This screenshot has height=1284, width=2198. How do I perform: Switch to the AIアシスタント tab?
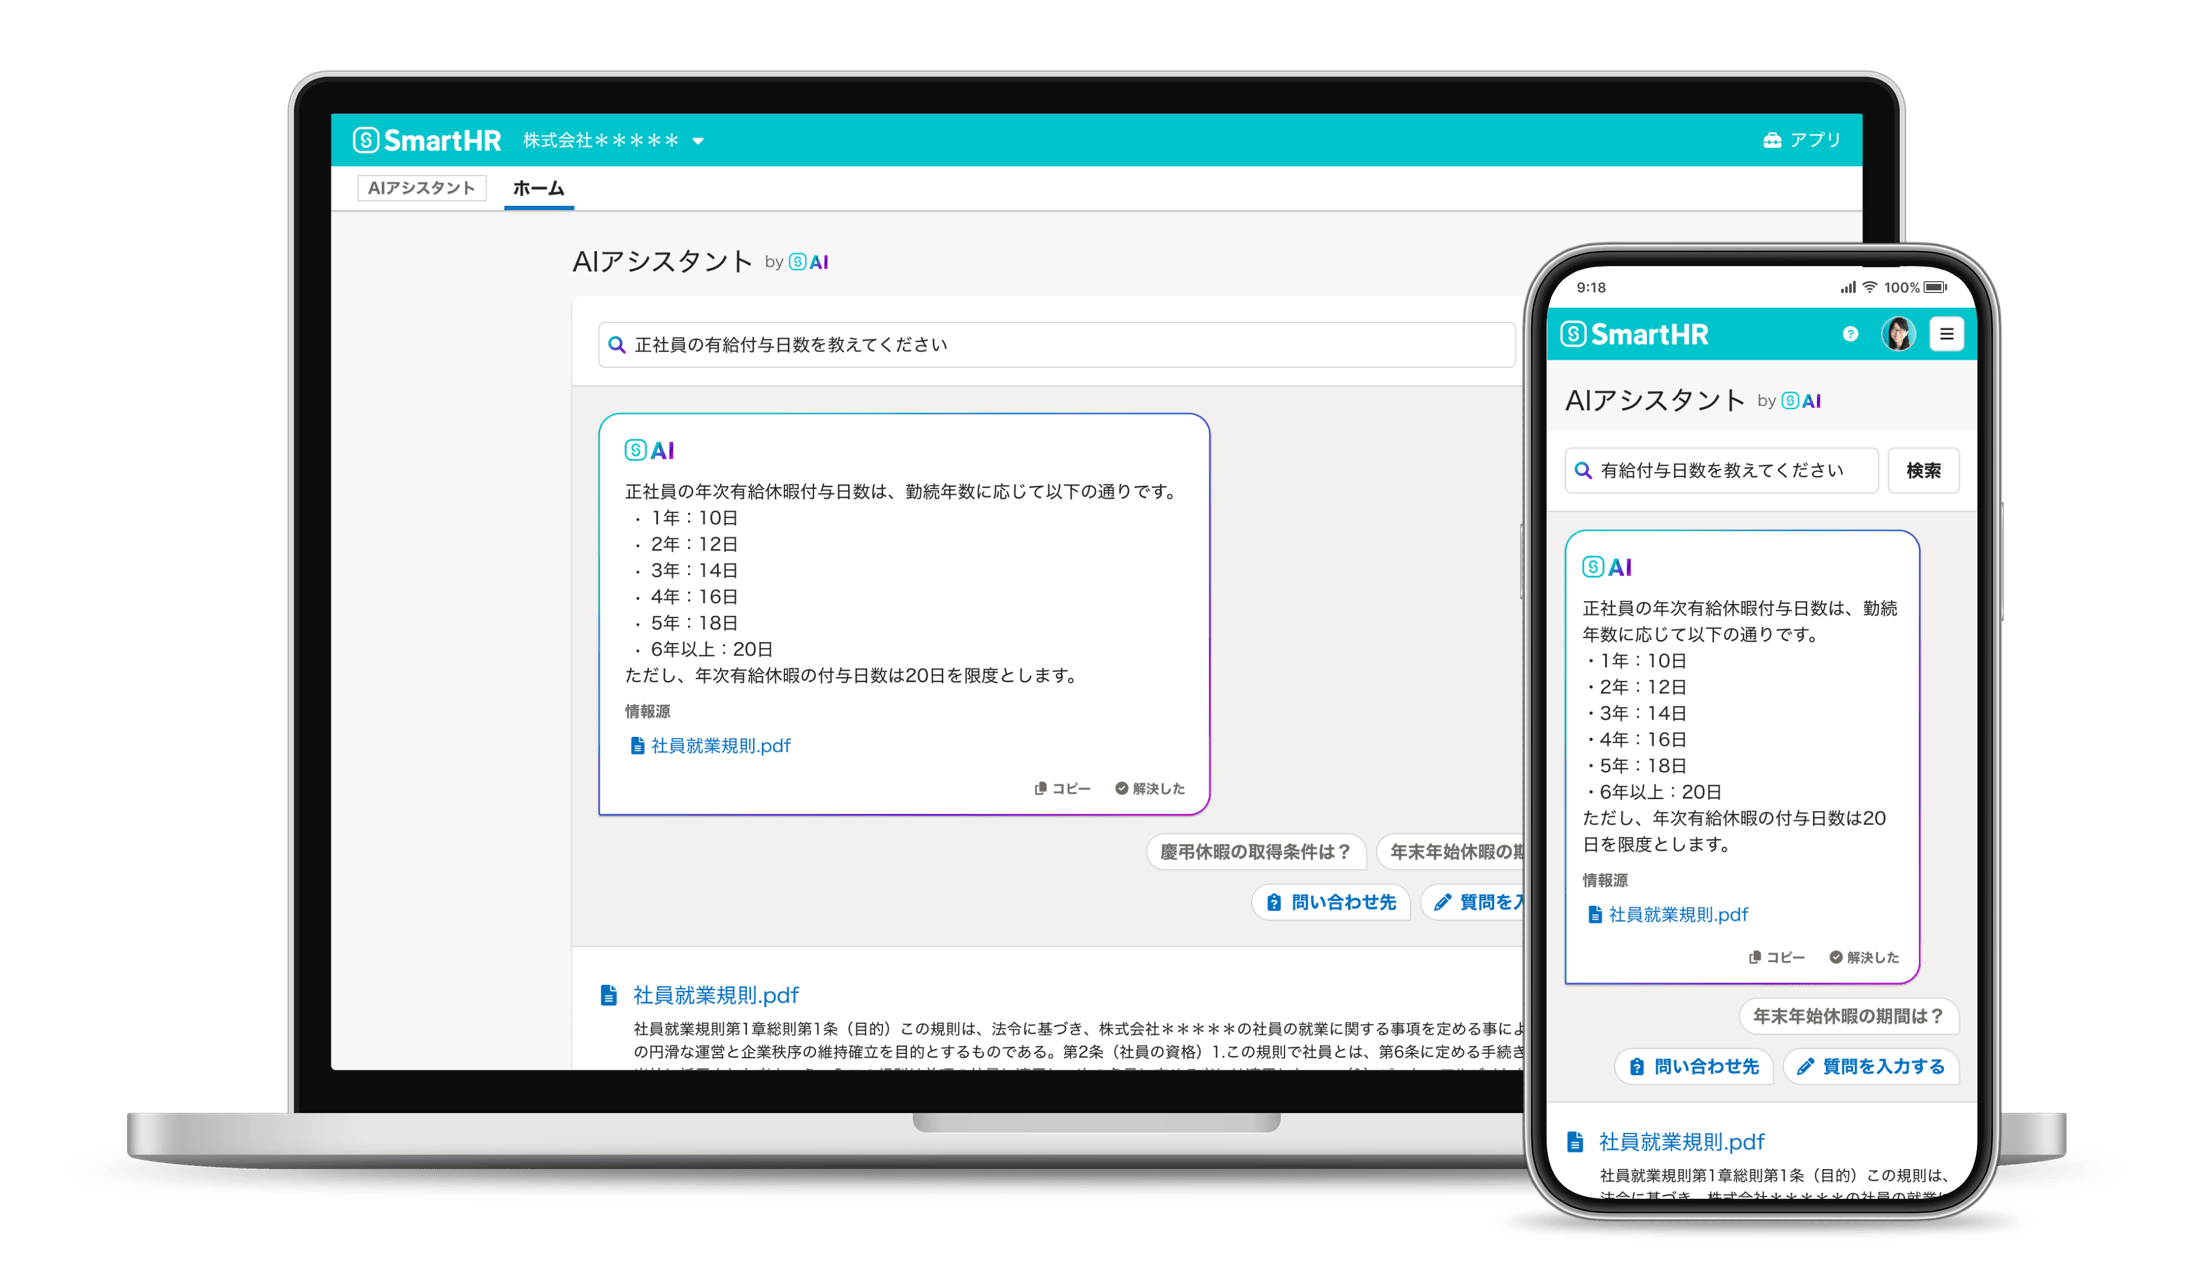point(421,187)
